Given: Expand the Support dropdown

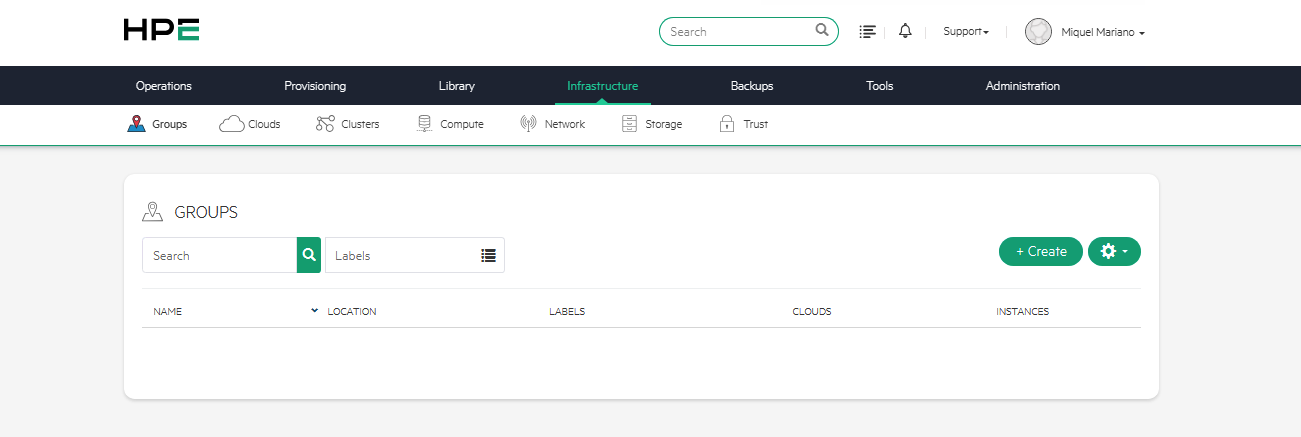Looking at the screenshot, I should (x=966, y=32).
